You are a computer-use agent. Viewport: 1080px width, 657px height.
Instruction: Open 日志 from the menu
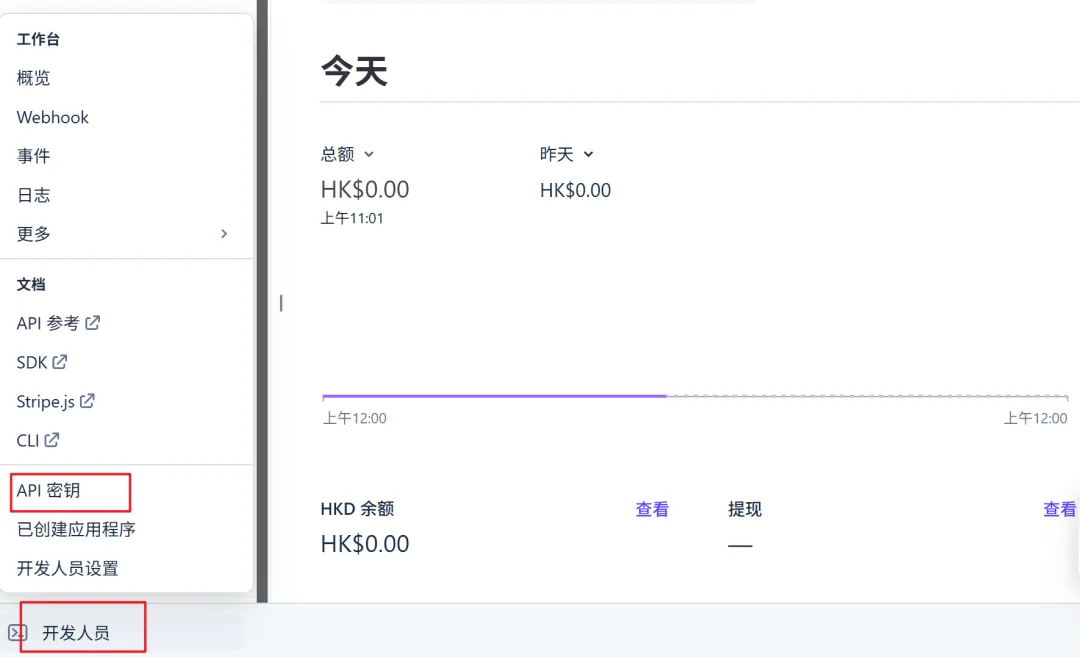pyautogui.click(x=34, y=195)
